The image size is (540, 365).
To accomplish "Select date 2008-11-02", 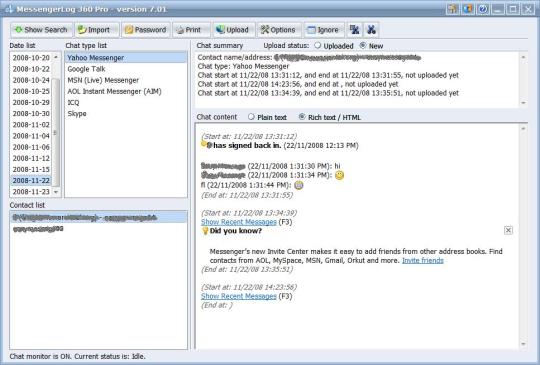I will [x=31, y=125].
